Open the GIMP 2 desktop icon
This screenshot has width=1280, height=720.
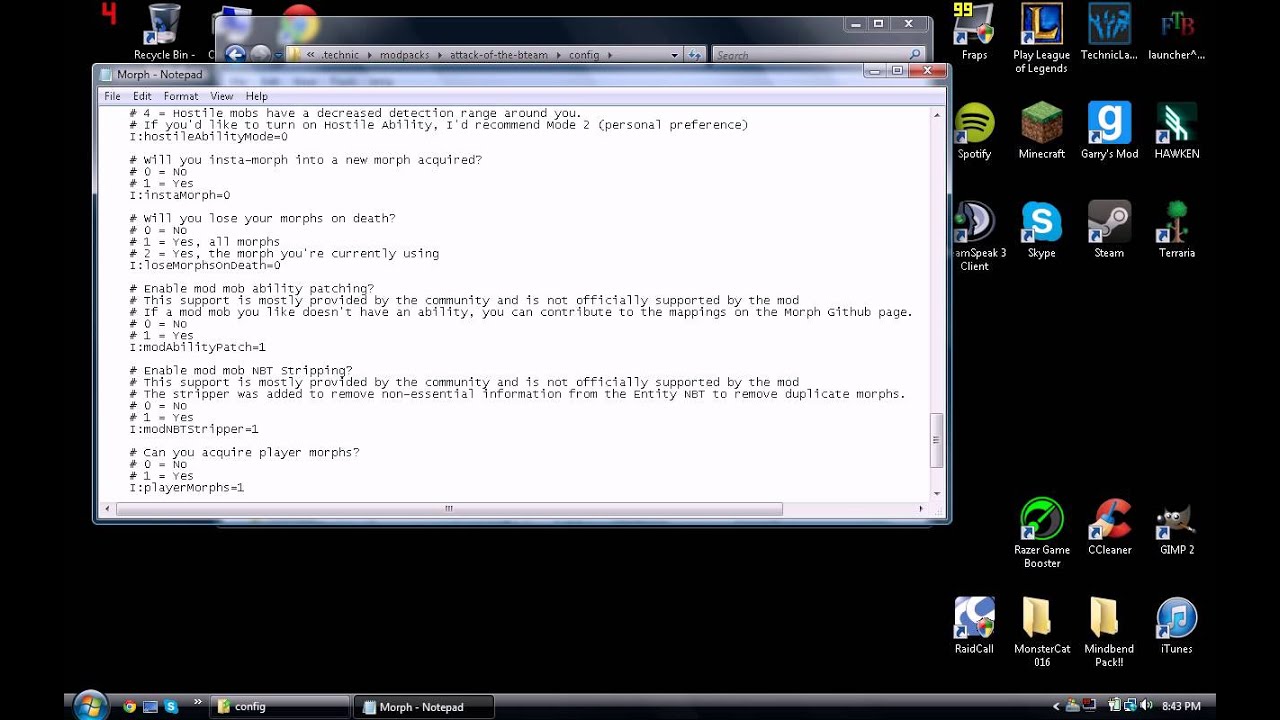pos(1177,527)
